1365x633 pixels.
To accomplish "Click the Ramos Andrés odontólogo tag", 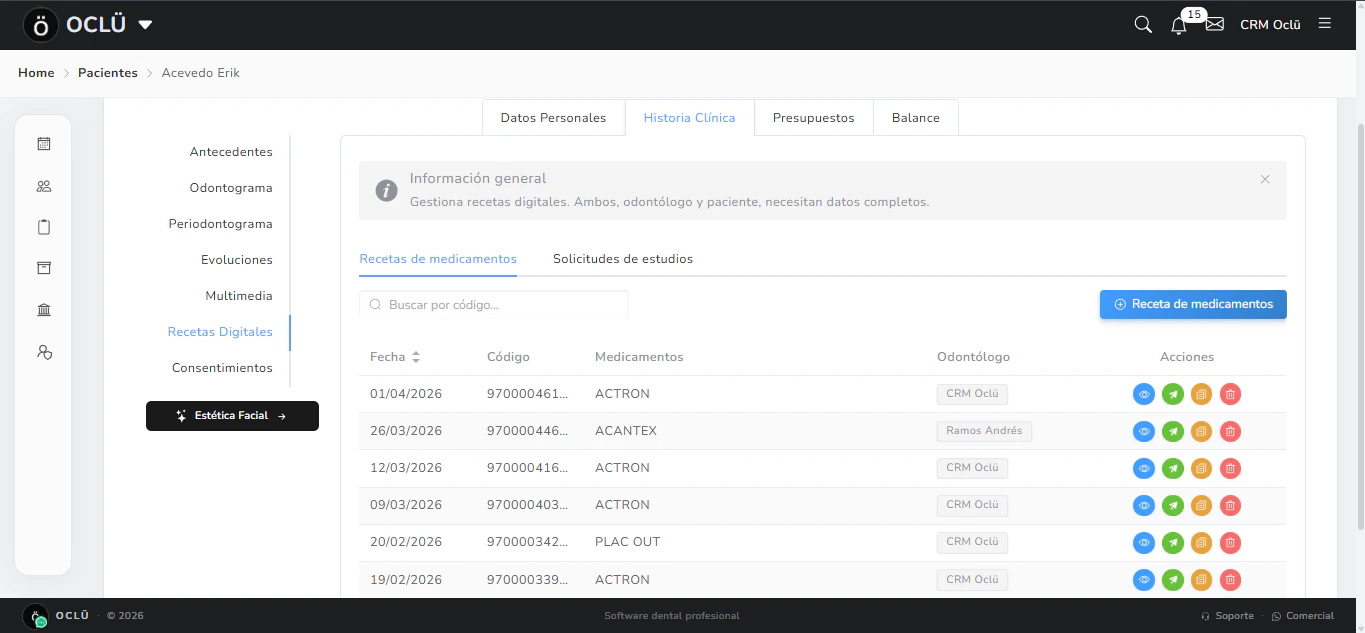I will tap(984, 431).
